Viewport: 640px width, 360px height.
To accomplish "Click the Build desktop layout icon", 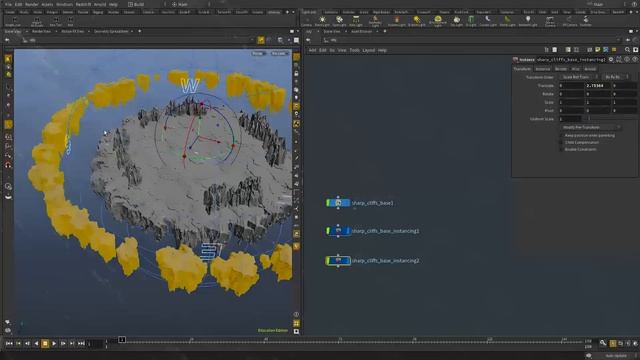I will (x=130, y=4).
